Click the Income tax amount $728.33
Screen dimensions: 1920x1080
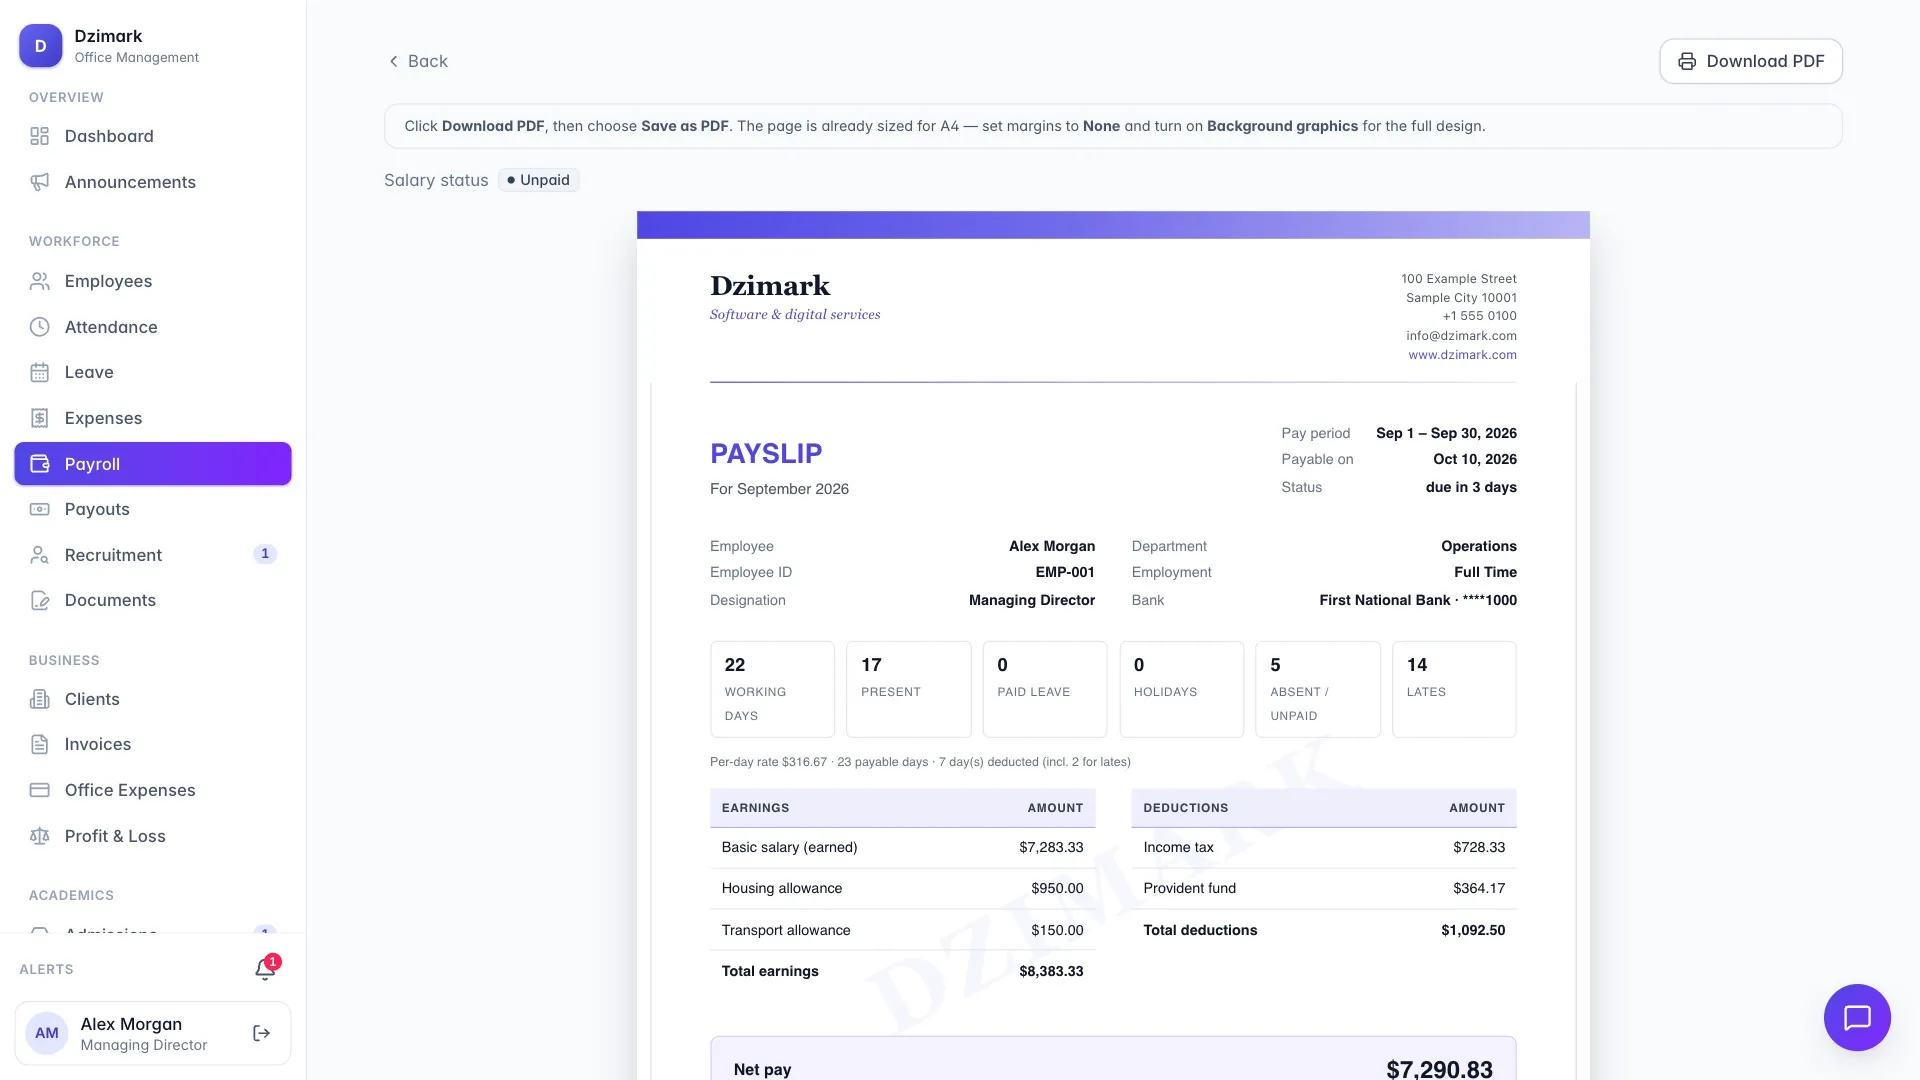(1479, 847)
